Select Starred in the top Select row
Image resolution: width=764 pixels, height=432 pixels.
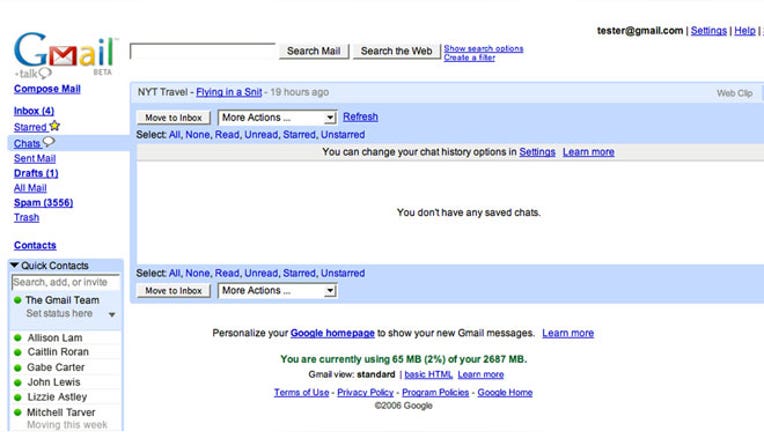point(299,134)
